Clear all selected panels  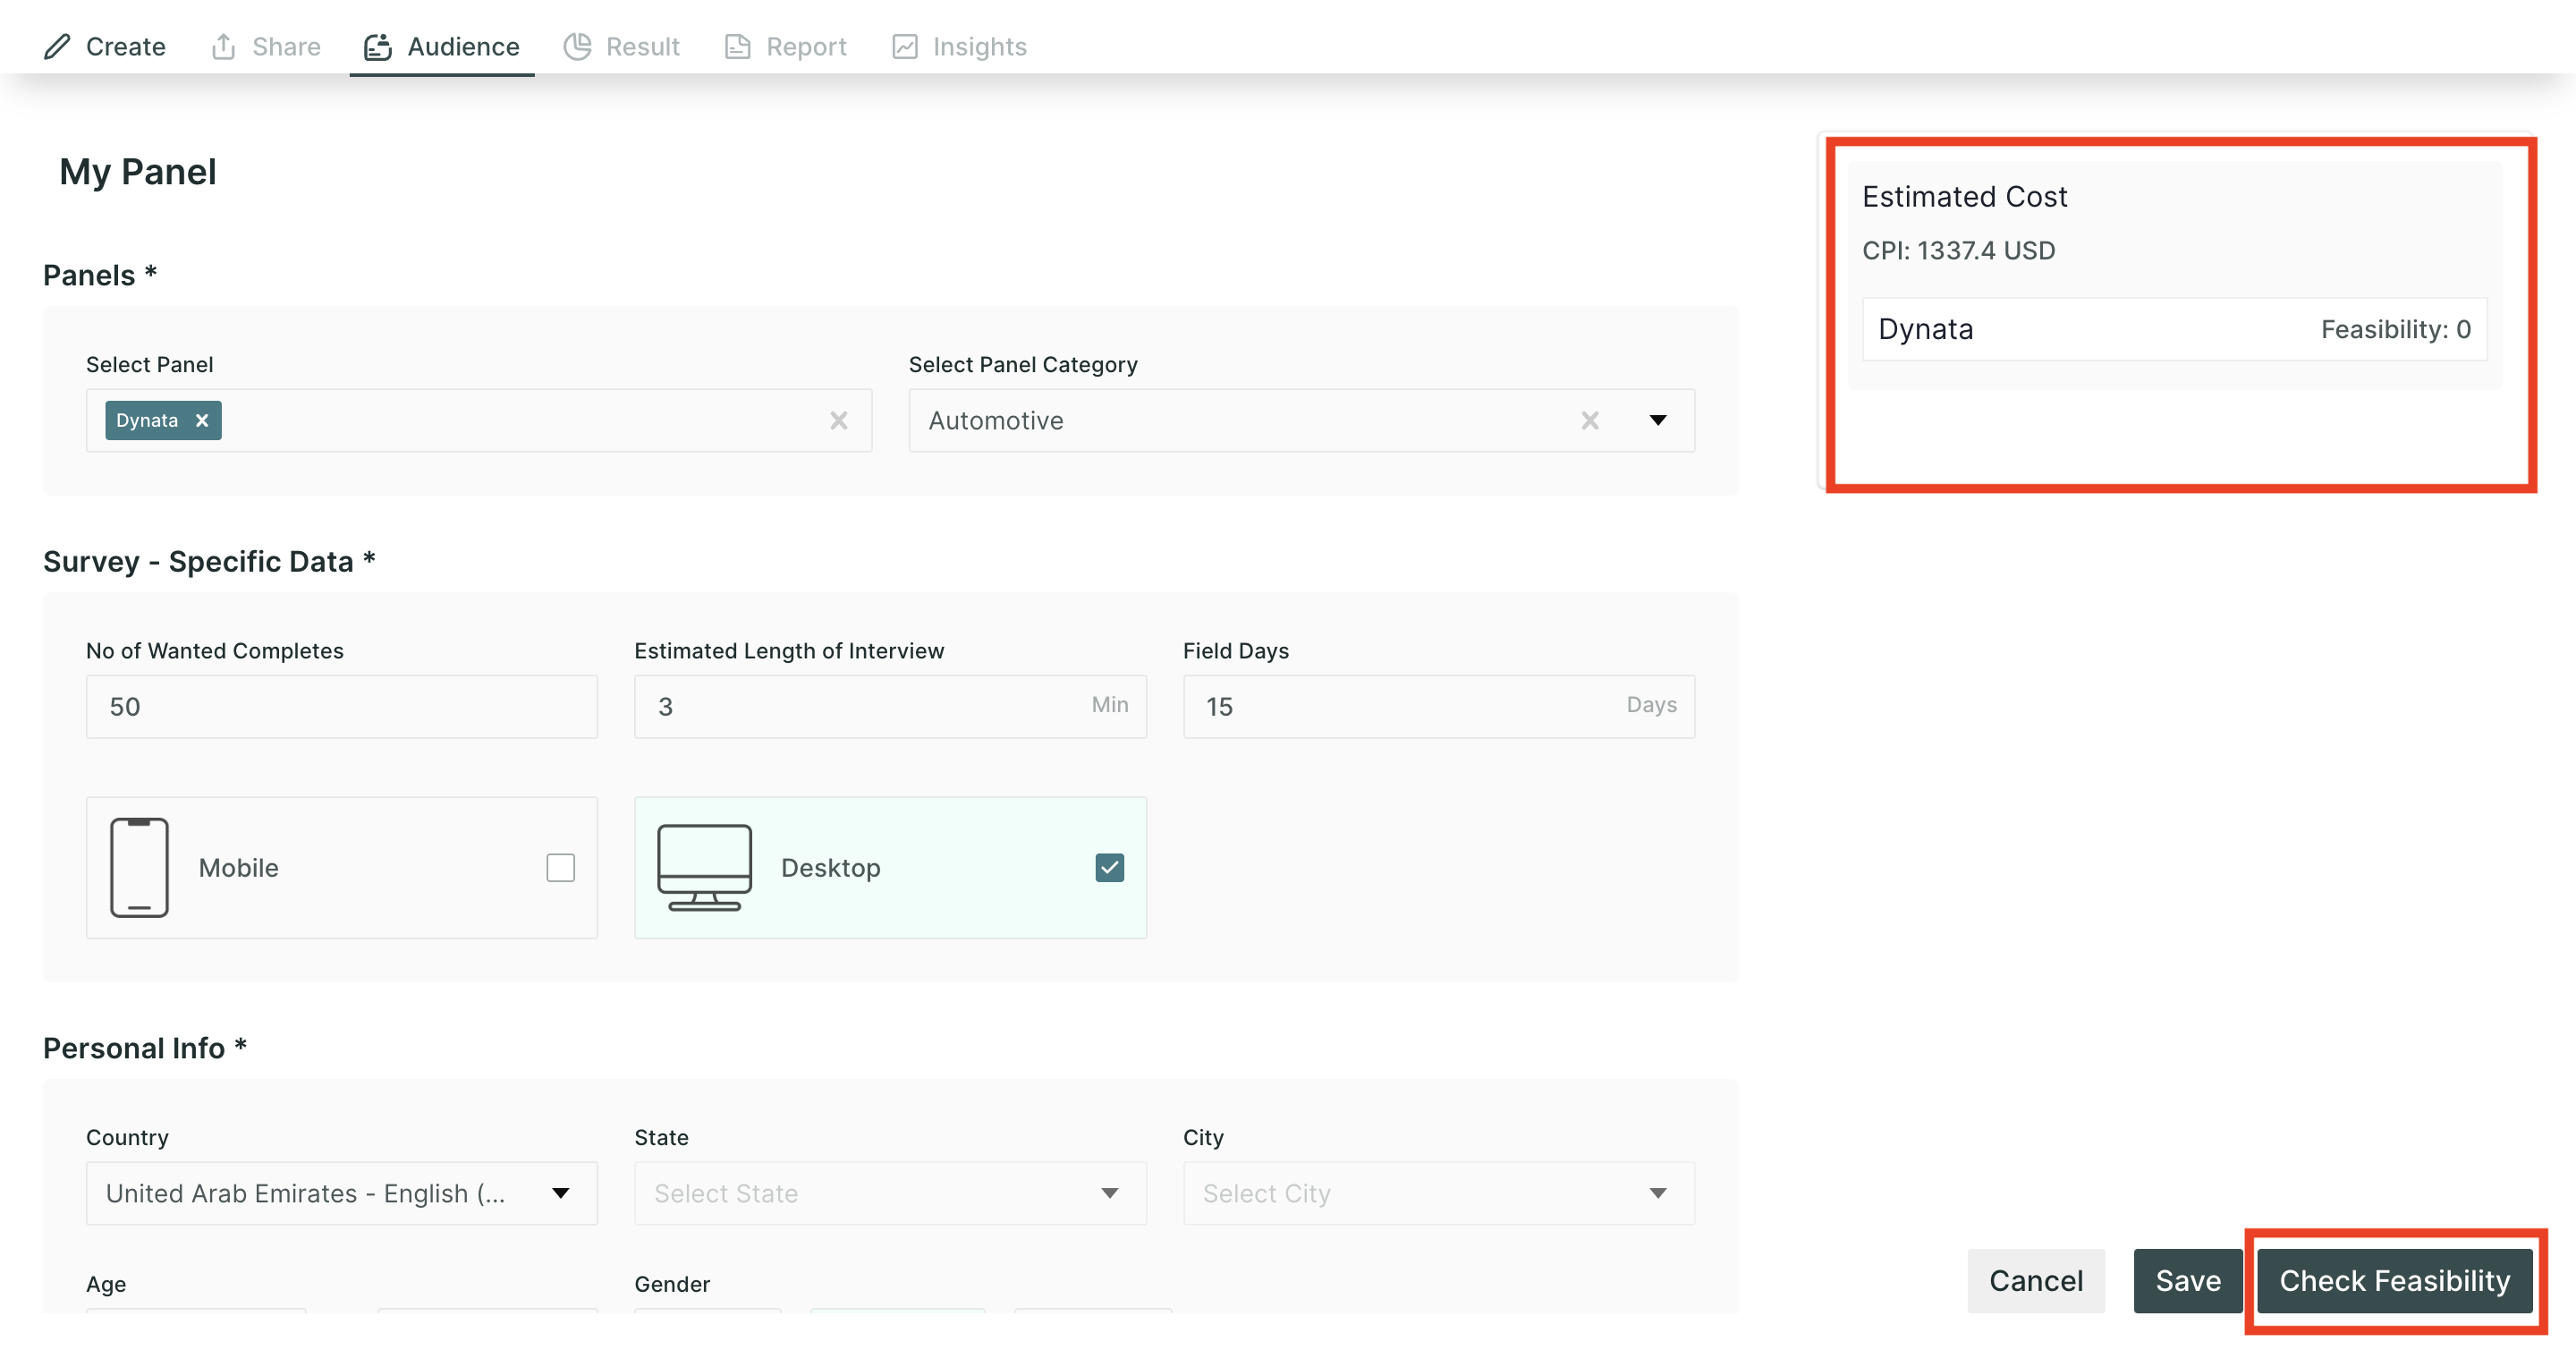(x=839, y=420)
